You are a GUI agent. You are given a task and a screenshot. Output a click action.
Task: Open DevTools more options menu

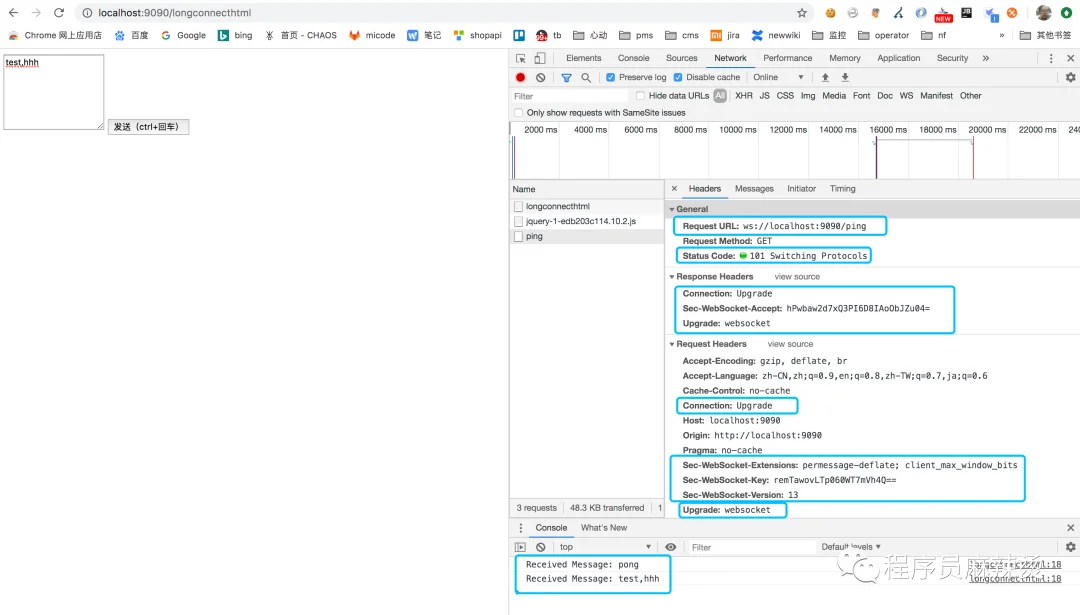[x=1051, y=59]
